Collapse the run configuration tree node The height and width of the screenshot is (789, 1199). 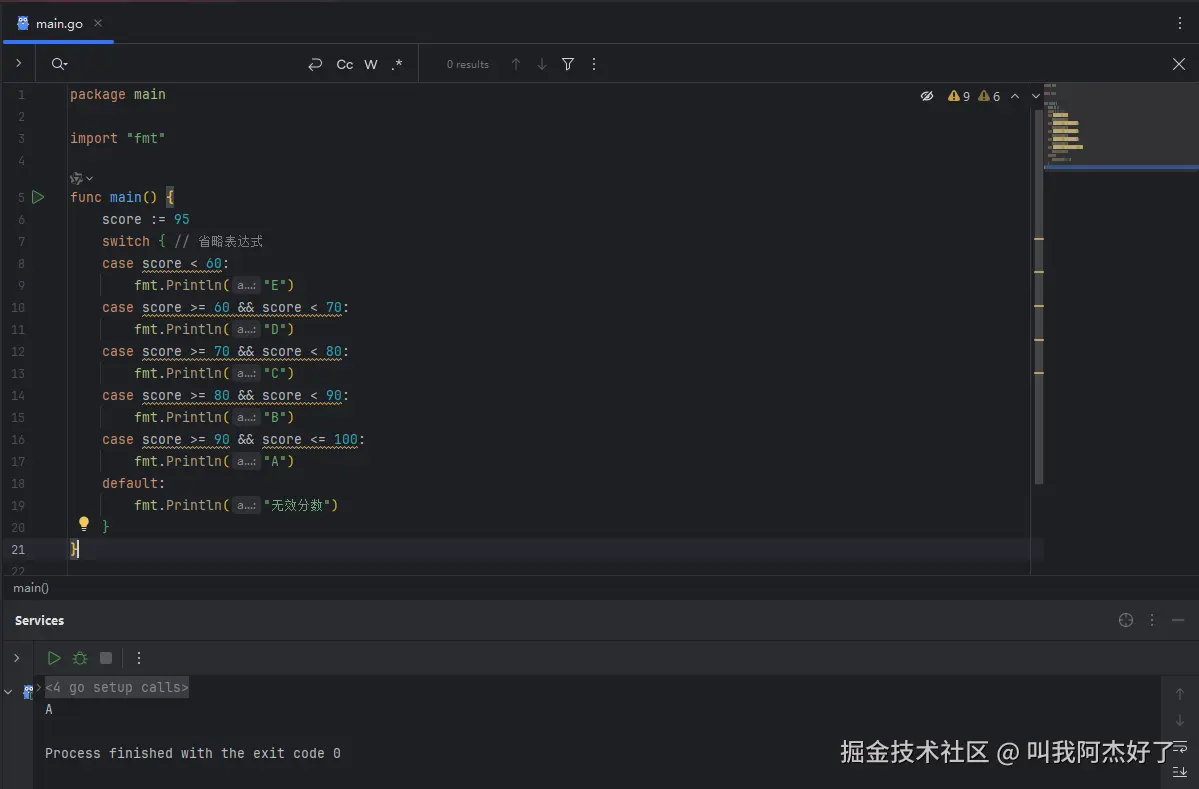pos(8,691)
